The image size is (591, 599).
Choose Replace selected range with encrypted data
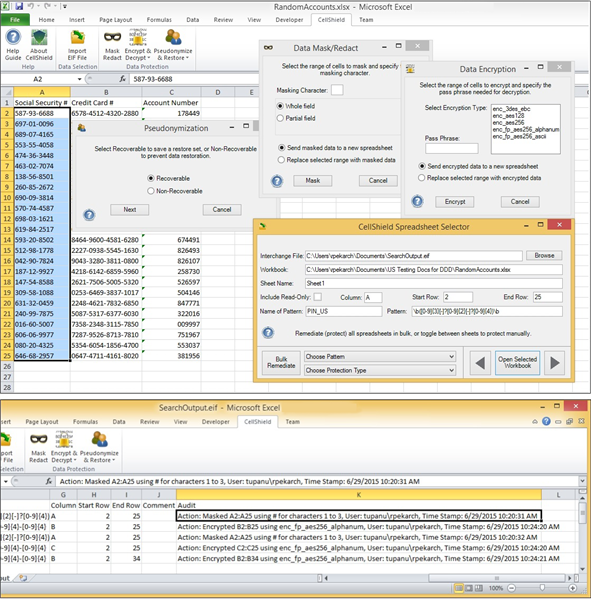[x=422, y=178]
